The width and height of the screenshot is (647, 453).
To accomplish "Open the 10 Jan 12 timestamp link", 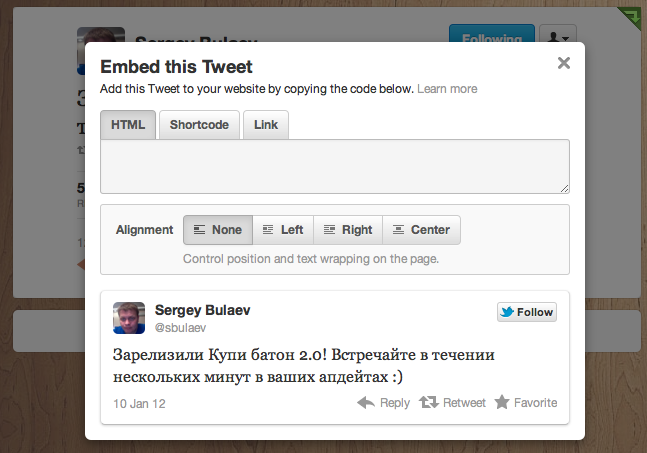I will pyautogui.click(x=139, y=403).
